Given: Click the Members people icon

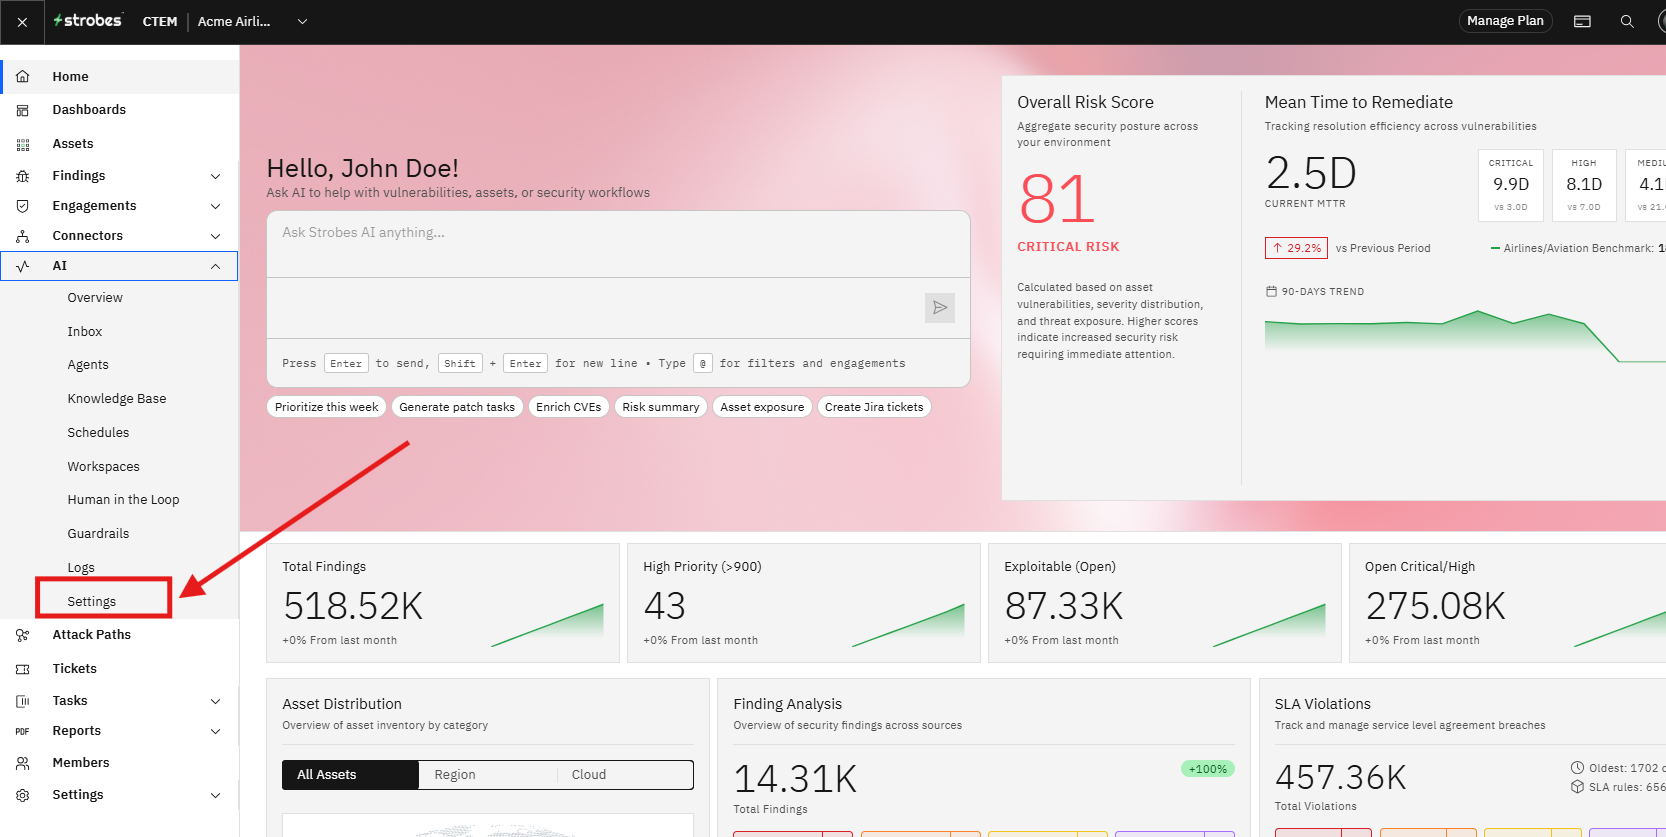Looking at the screenshot, I should pos(22,763).
